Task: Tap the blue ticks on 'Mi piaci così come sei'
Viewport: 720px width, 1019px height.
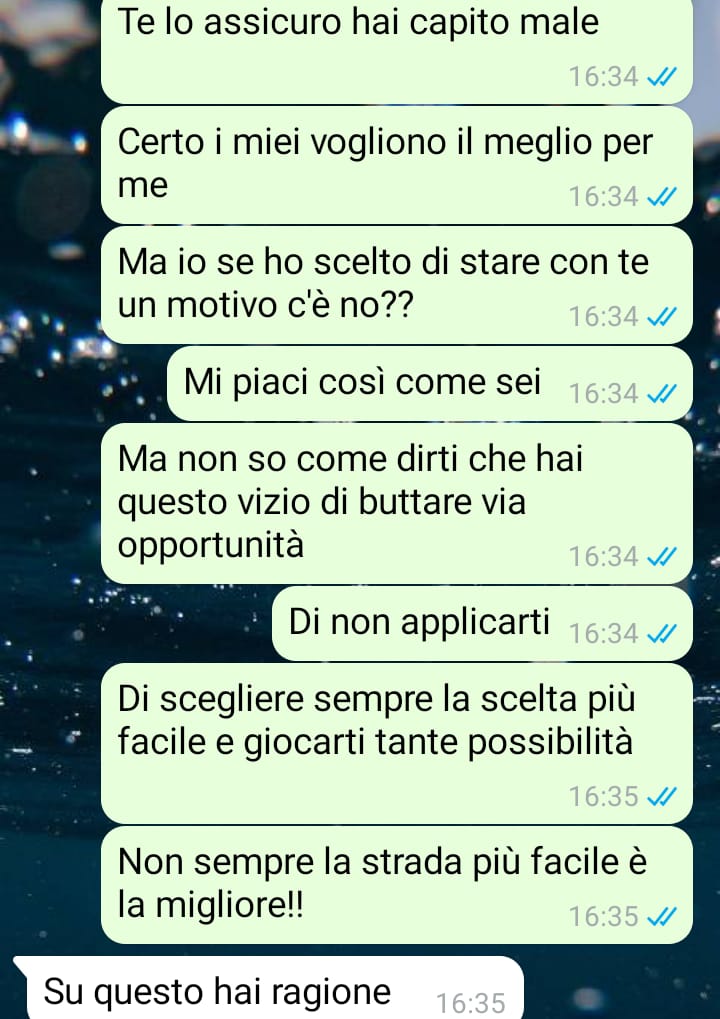Action: (662, 394)
